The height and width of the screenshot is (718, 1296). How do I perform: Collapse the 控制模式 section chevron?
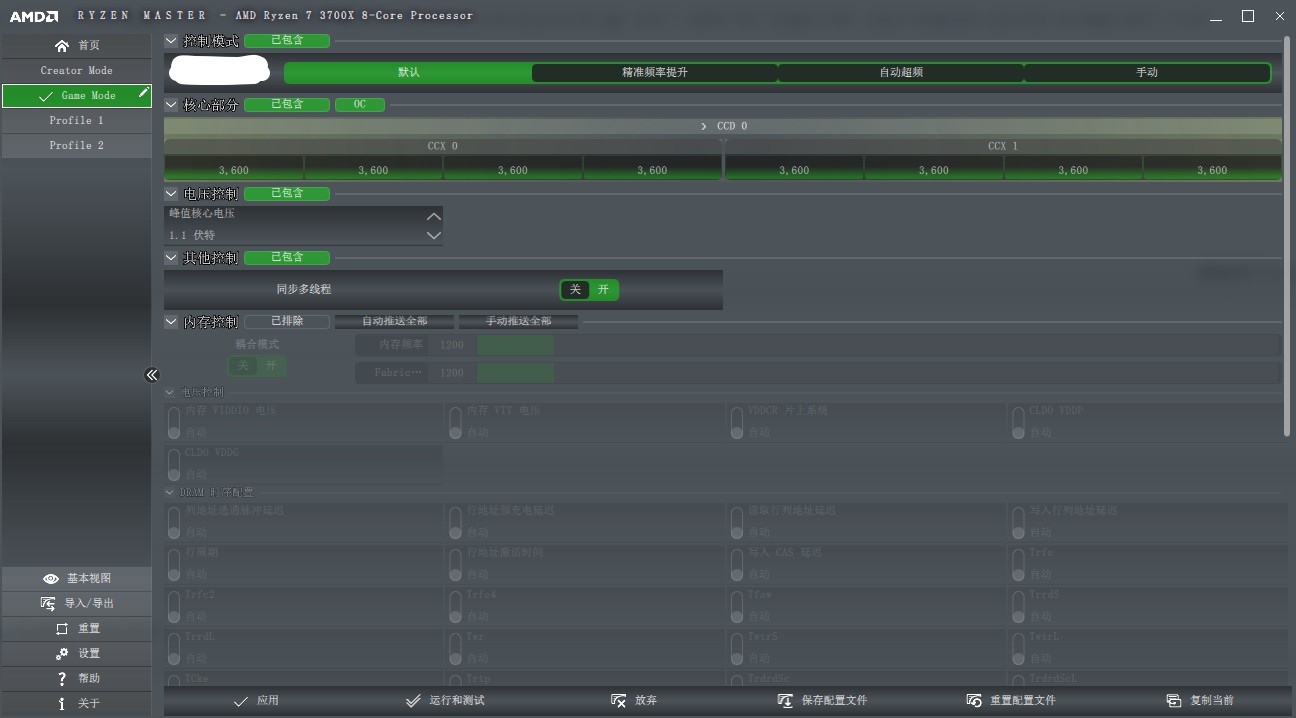pyautogui.click(x=171, y=41)
